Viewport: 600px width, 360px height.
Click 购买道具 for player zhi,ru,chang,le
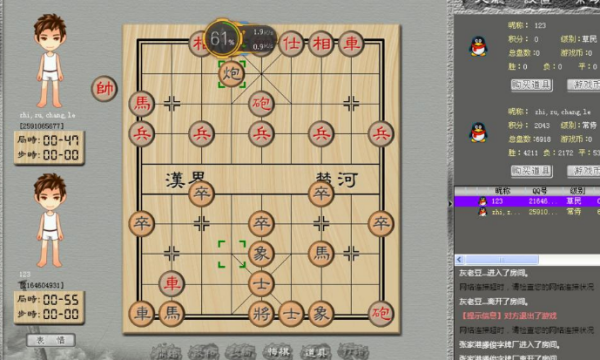532,171
